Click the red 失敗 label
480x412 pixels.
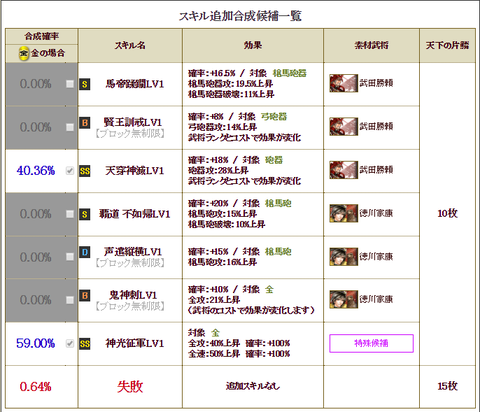130,387
